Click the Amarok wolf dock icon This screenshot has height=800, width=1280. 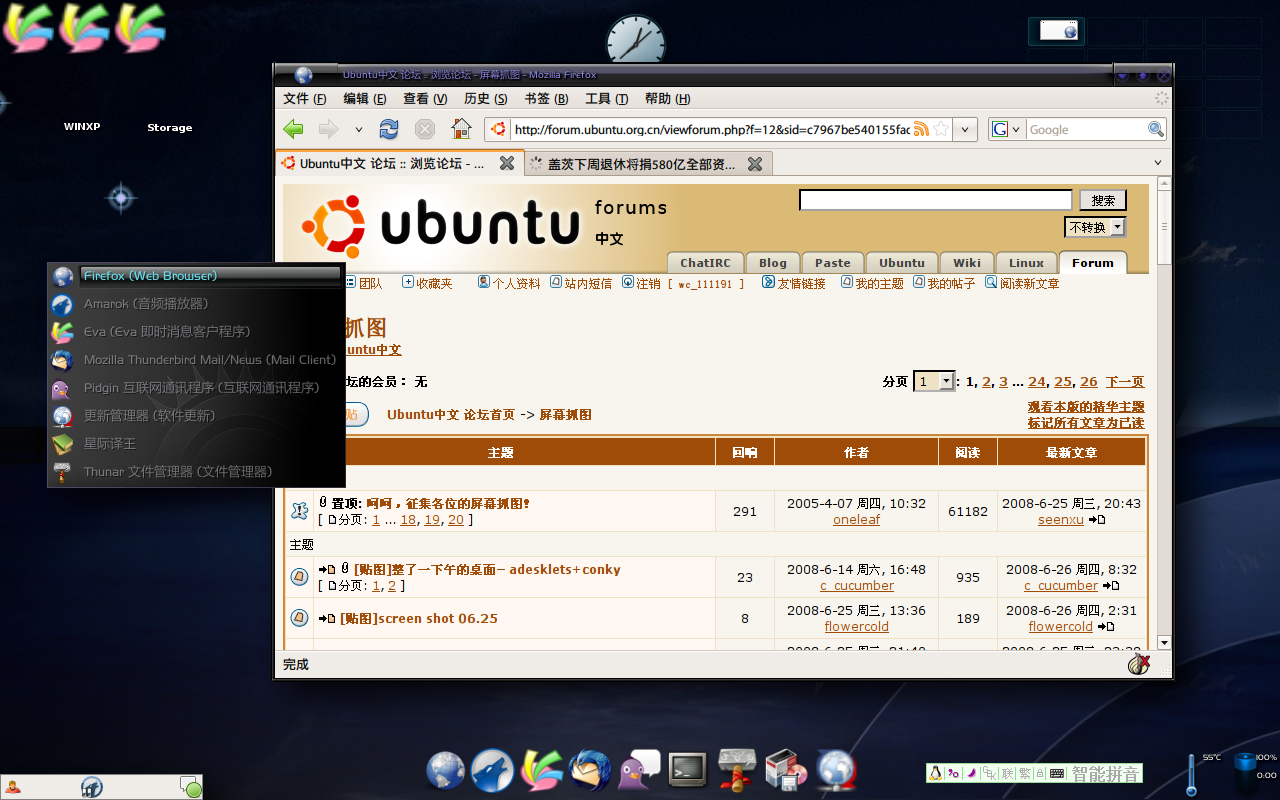(x=492, y=771)
